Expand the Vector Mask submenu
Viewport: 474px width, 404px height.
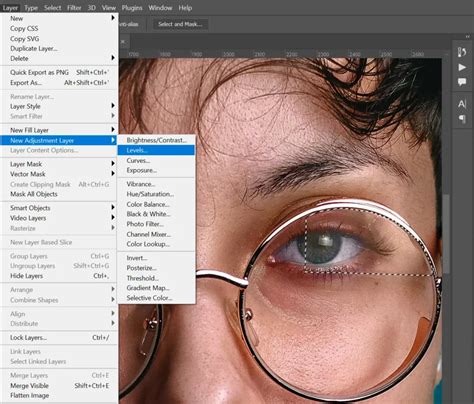coord(59,174)
